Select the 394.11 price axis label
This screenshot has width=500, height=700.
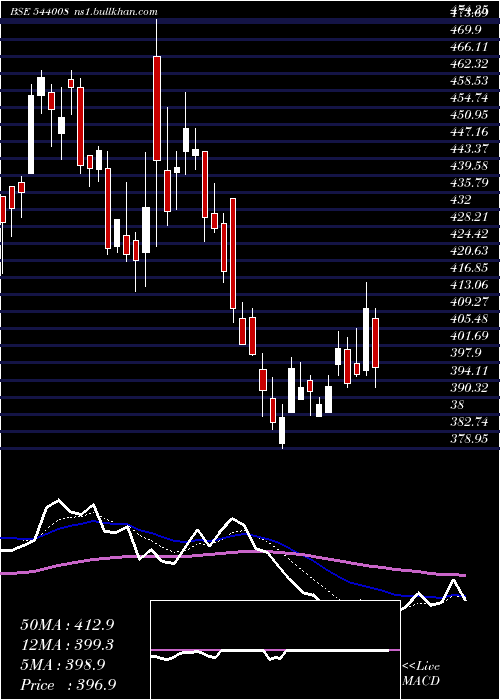[469, 370]
